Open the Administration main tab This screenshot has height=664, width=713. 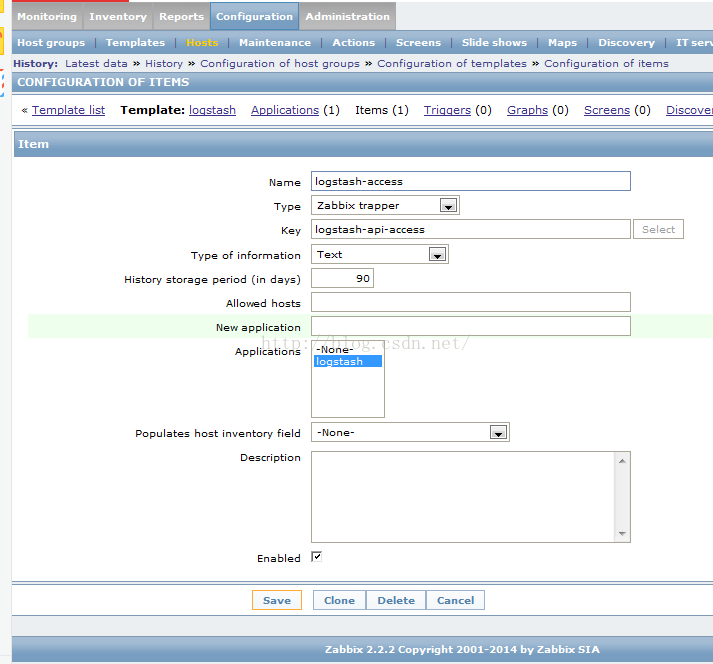(347, 16)
